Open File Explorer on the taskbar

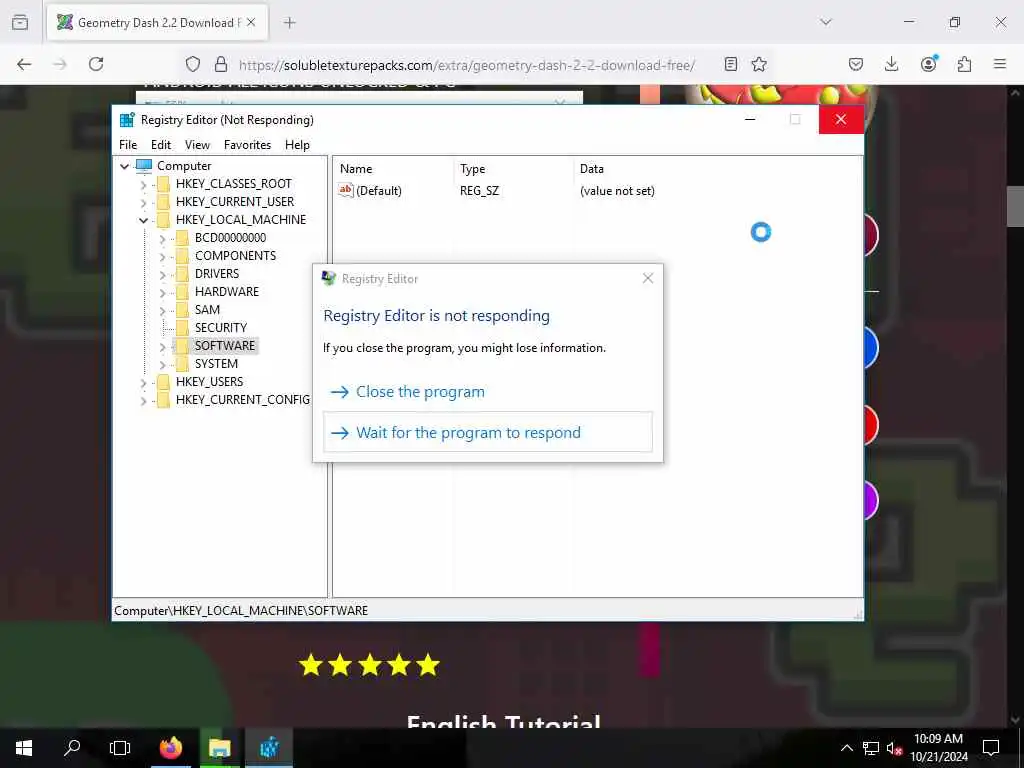pyautogui.click(x=219, y=748)
